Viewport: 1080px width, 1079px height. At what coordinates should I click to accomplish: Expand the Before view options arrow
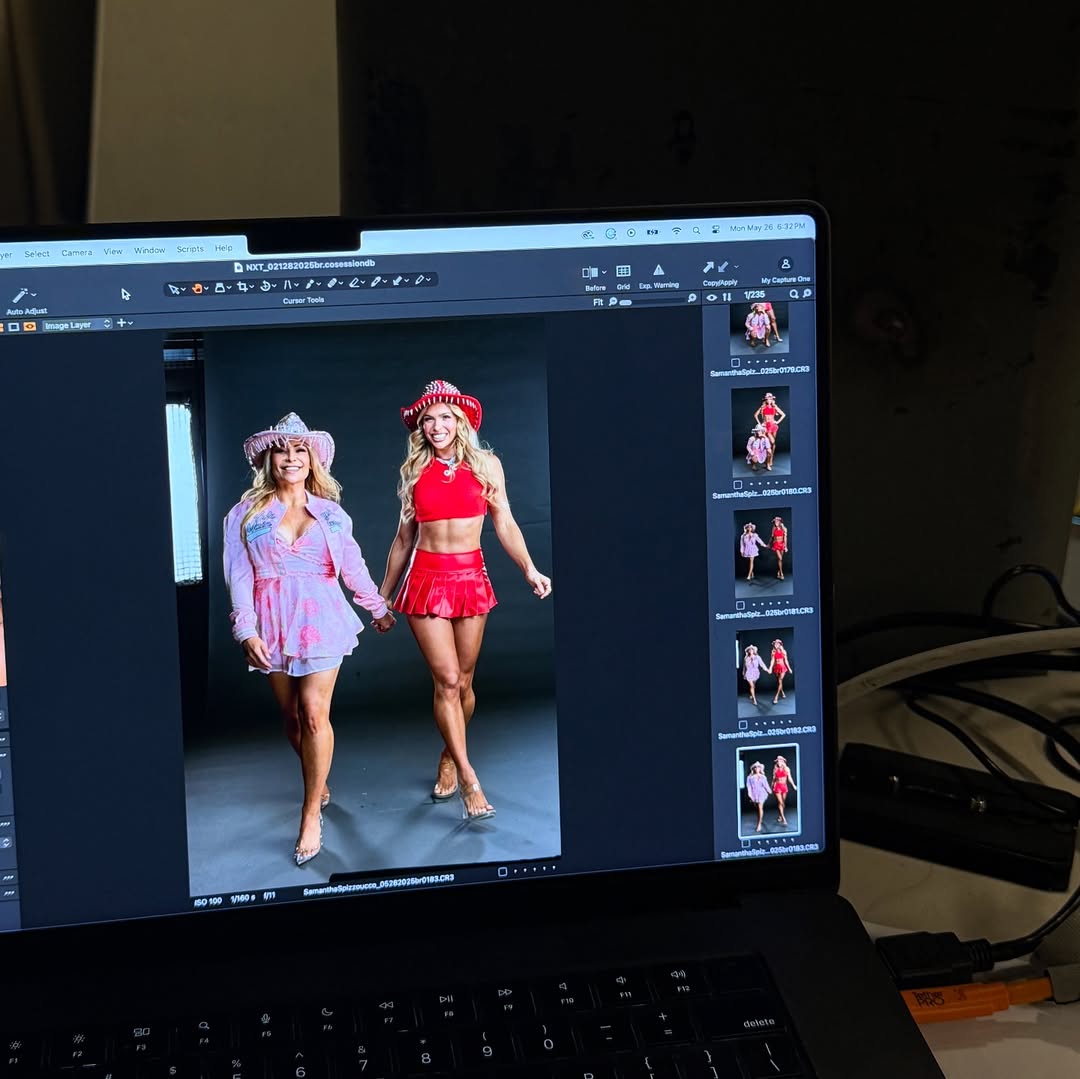coord(605,272)
